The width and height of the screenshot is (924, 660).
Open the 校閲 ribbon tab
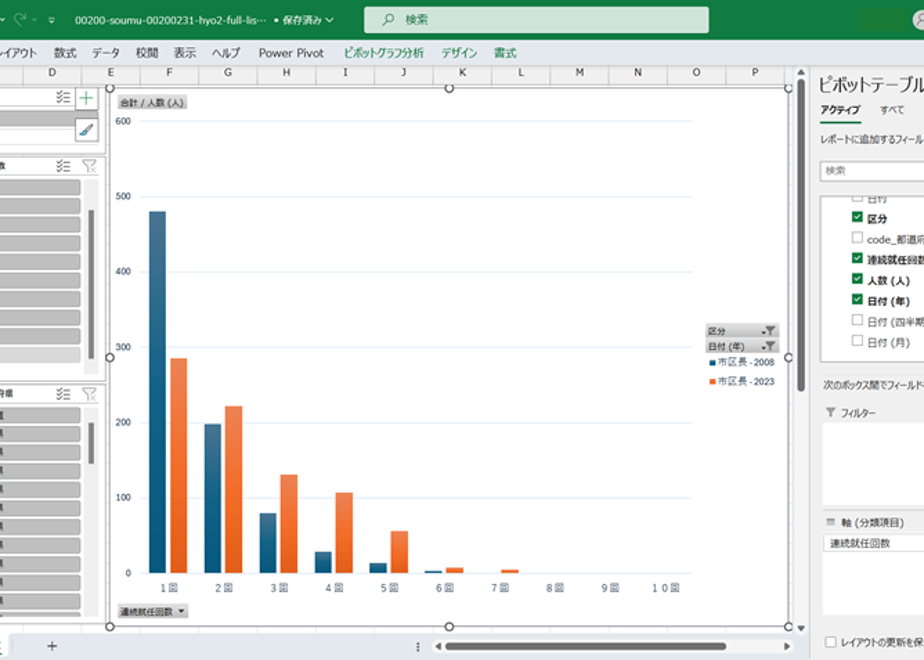(x=147, y=53)
